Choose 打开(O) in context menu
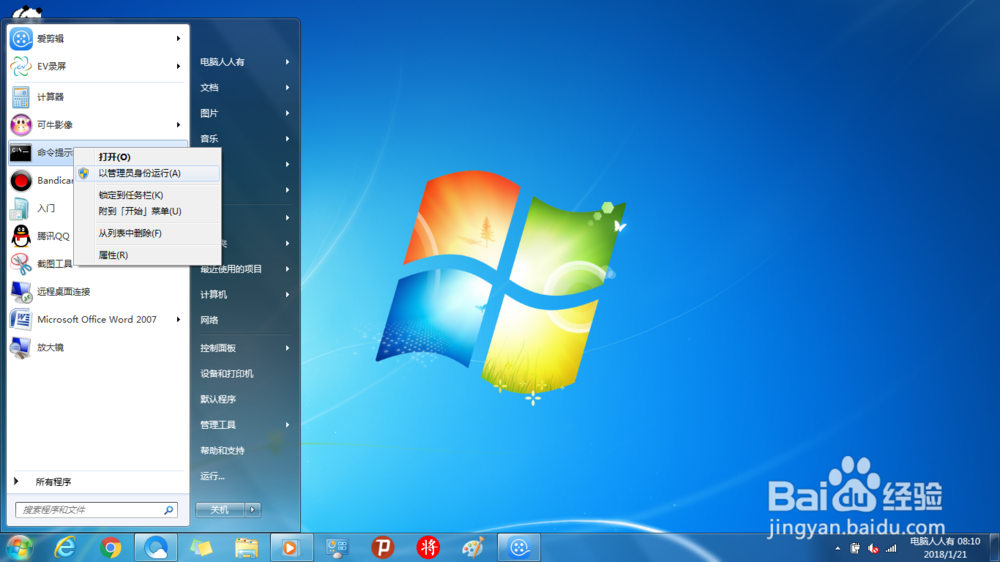The height and width of the screenshot is (562, 1000). click(x=148, y=157)
